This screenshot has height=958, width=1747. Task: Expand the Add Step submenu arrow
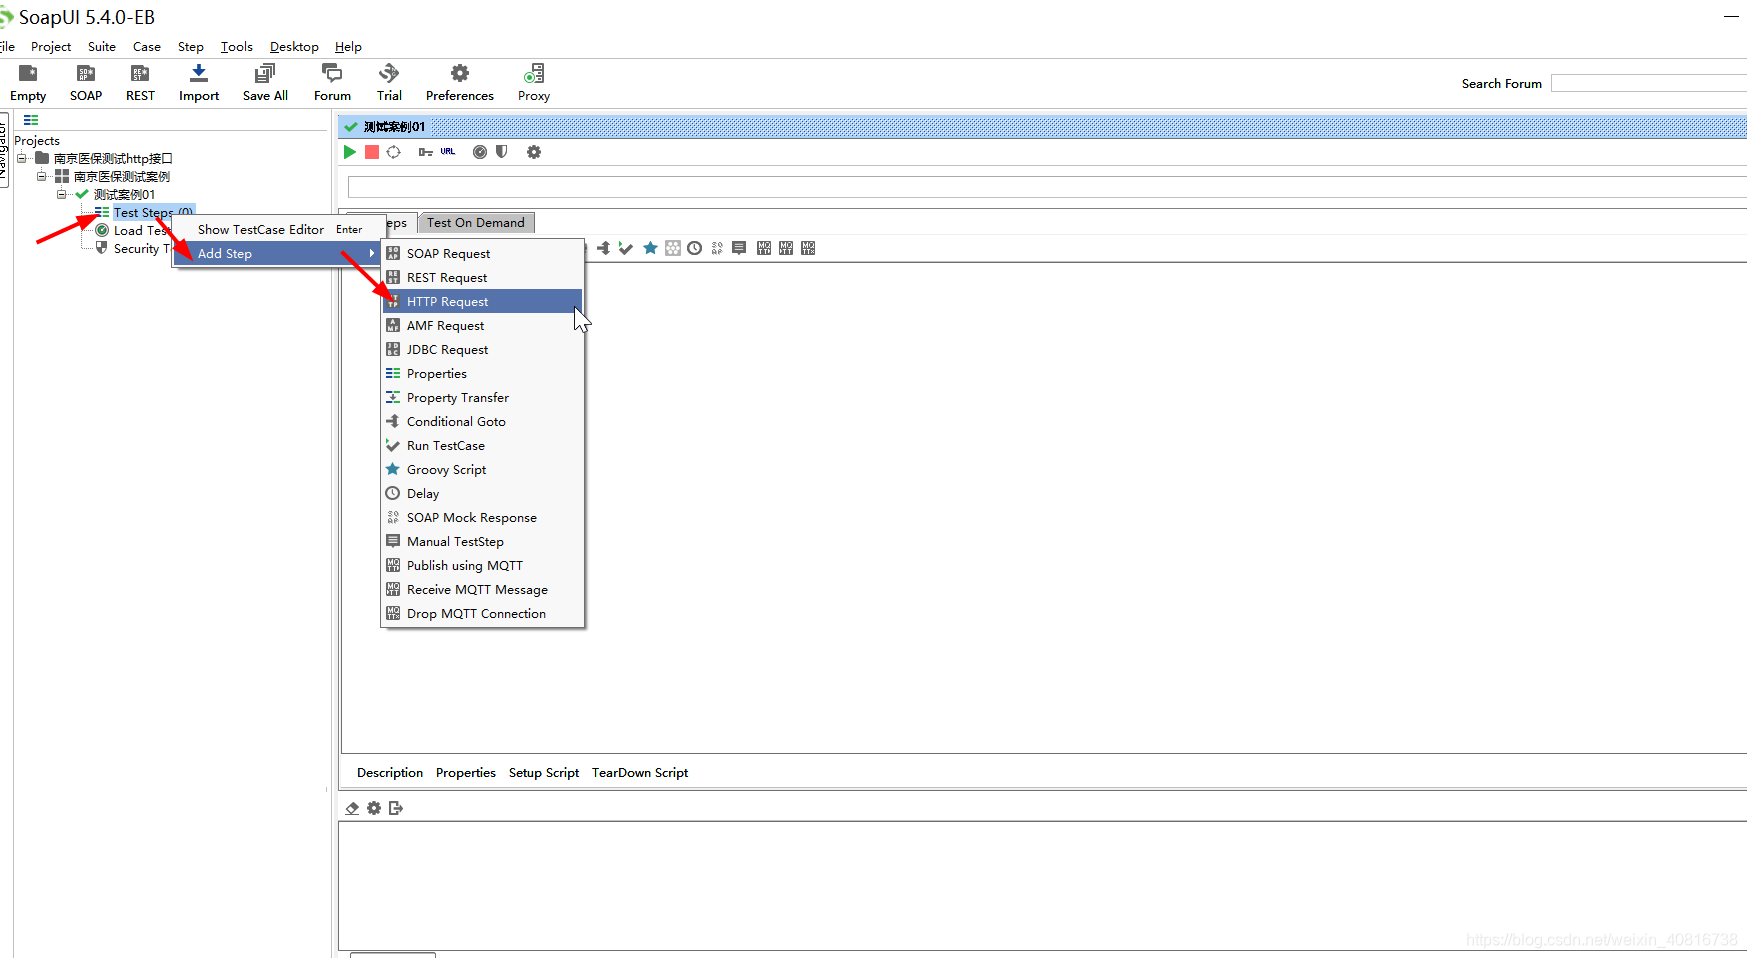click(x=372, y=253)
